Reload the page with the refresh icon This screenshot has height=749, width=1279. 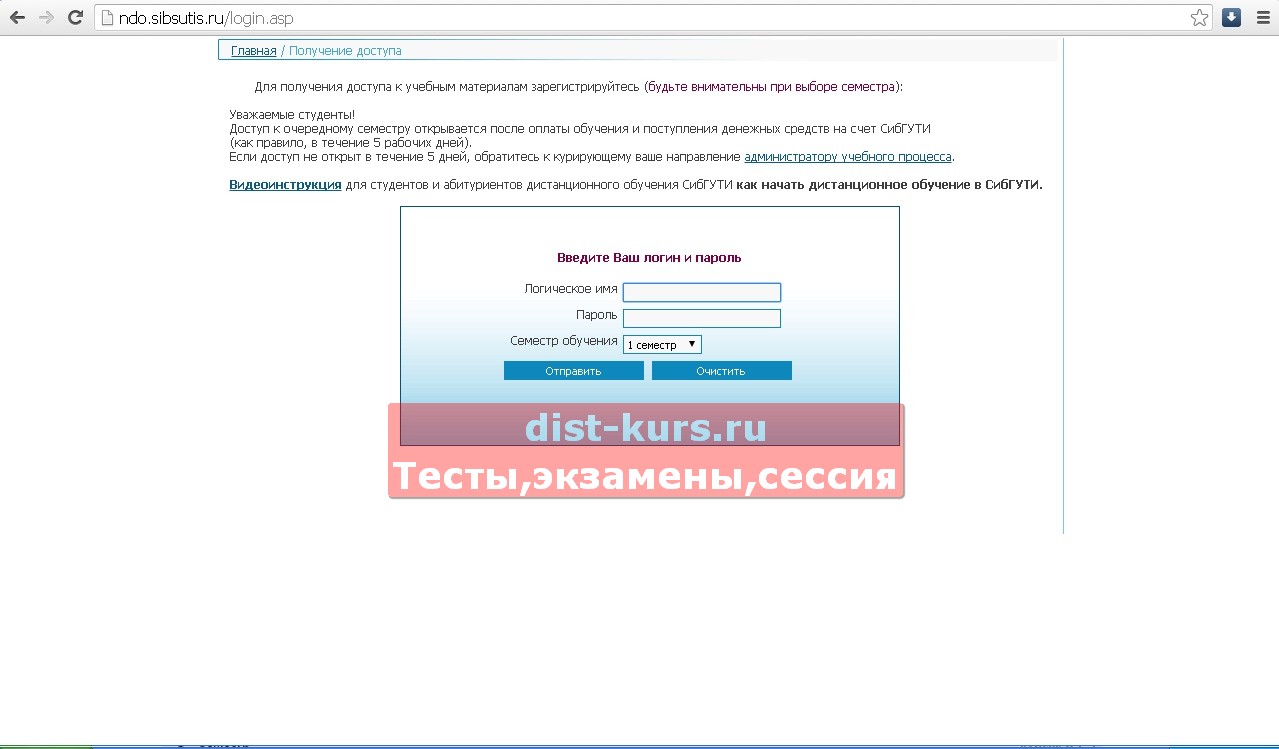(75, 18)
